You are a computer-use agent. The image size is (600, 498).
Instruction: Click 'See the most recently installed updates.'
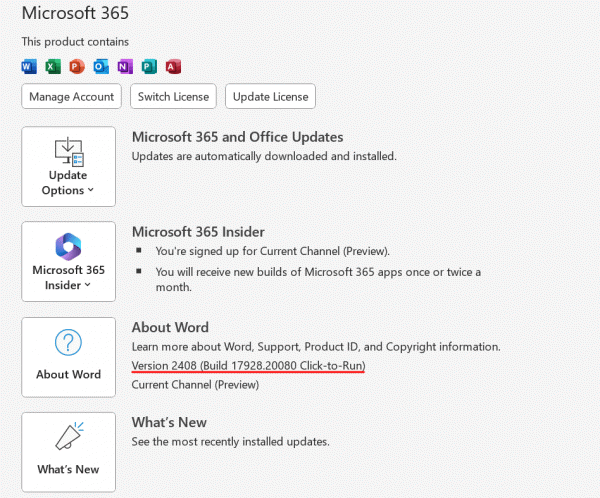[230, 442]
